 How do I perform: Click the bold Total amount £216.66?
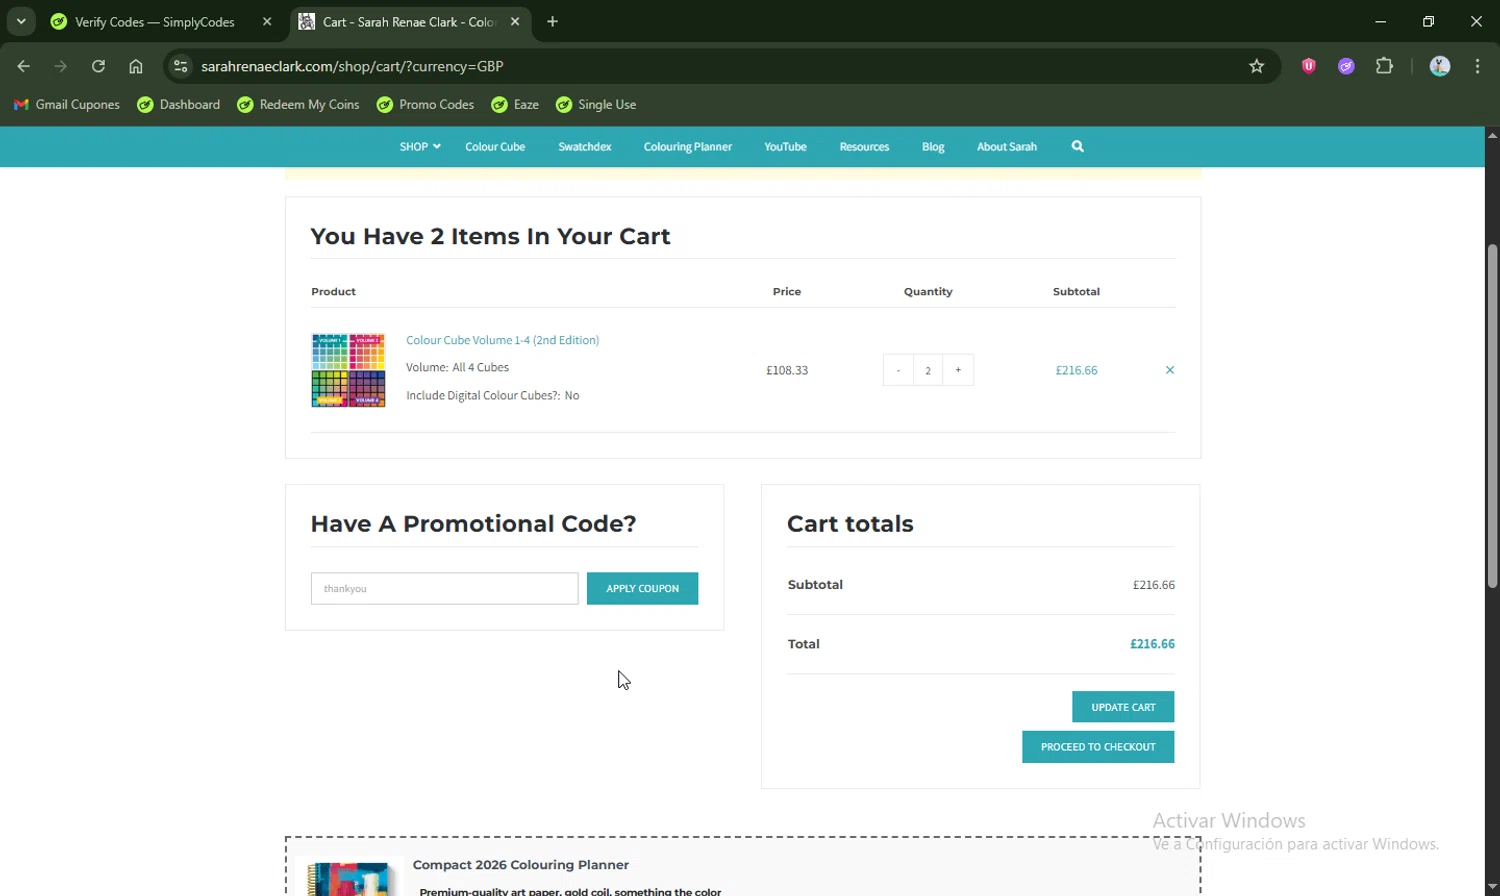(1152, 644)
